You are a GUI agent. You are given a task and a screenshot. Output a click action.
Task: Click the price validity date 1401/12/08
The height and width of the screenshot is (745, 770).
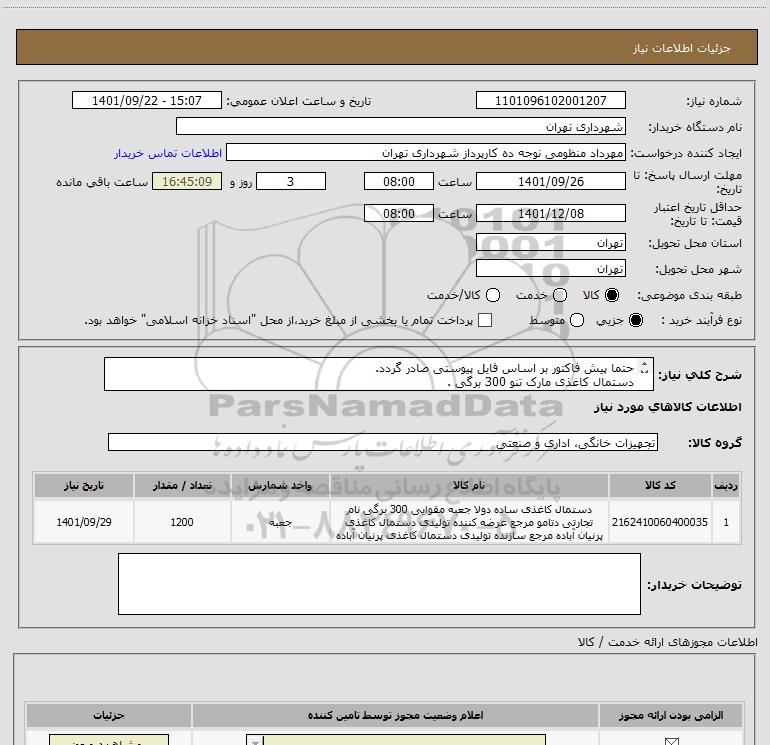click(x=550, y=213)
